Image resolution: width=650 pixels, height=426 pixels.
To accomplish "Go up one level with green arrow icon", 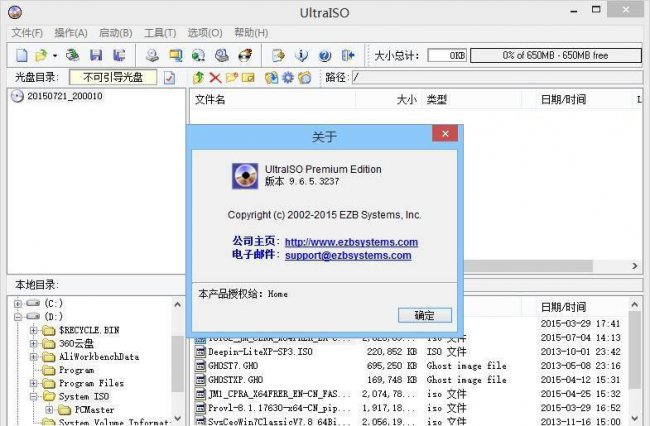I will [x=198, y=77].
